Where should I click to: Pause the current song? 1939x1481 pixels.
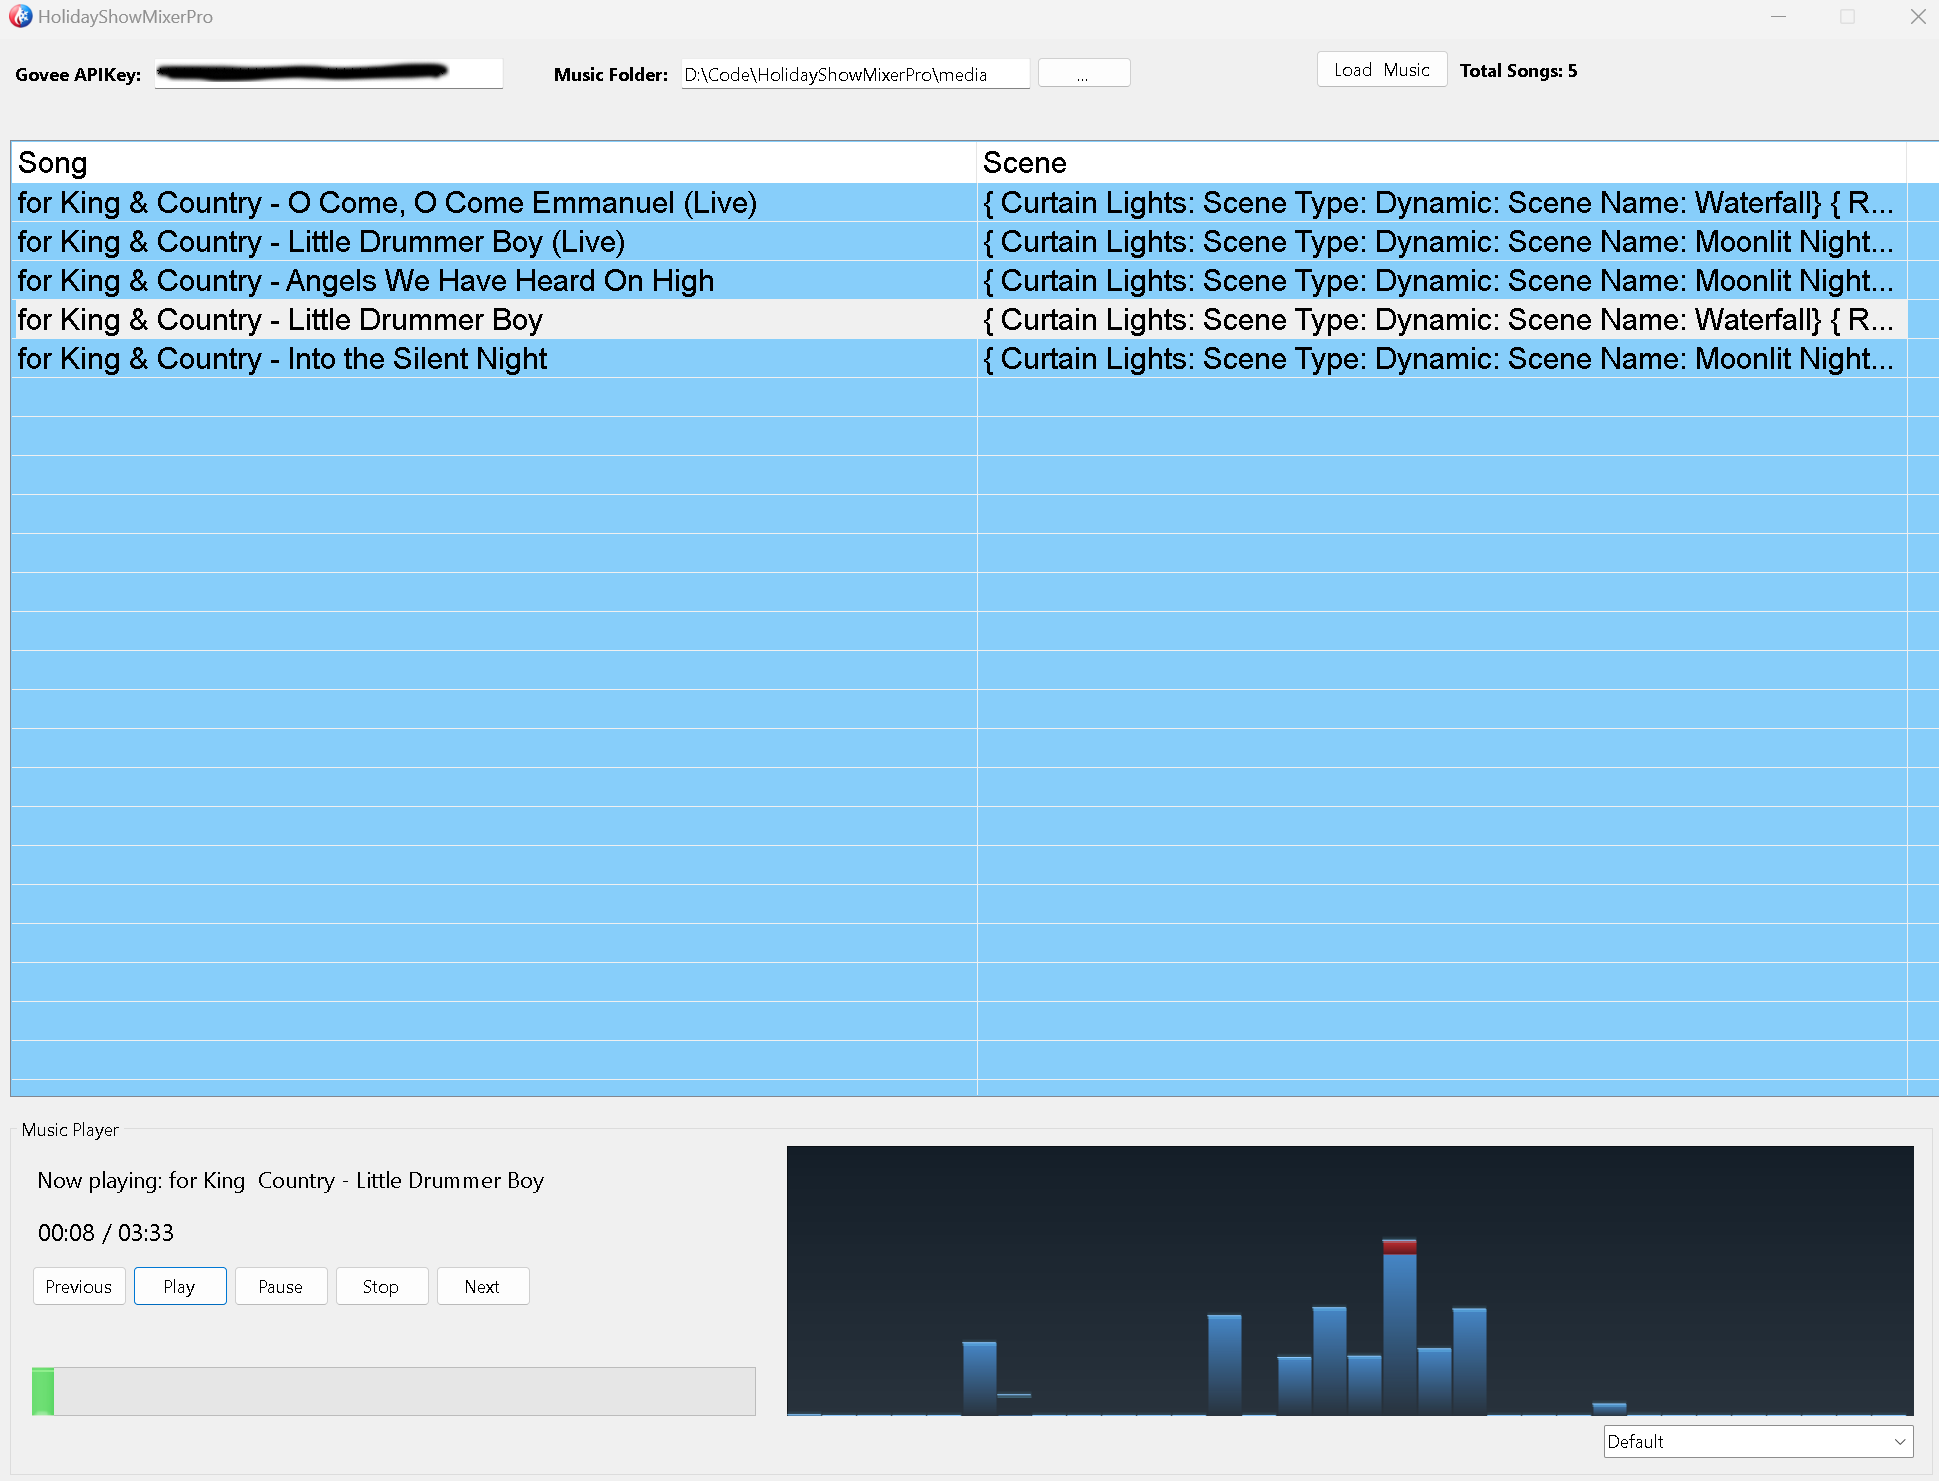[x=281, y=1286]
